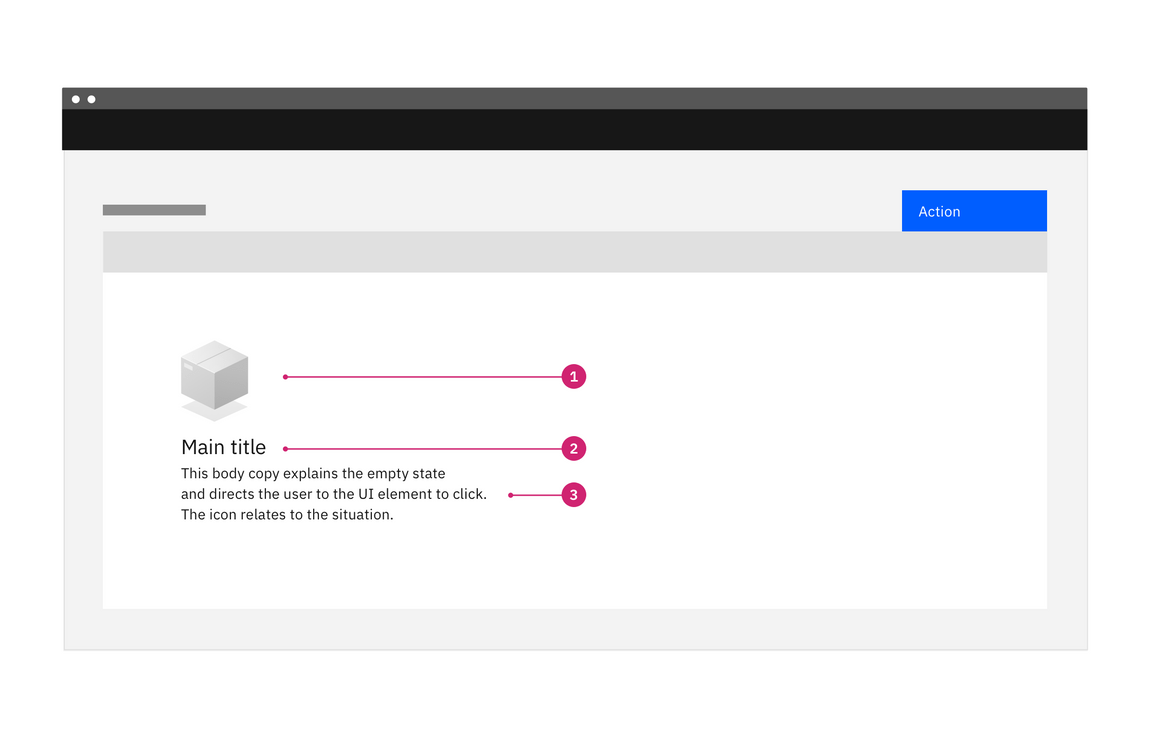1152x741 pixels.
Task: Click the light gray page background area
Action: [x=575, y=630]
